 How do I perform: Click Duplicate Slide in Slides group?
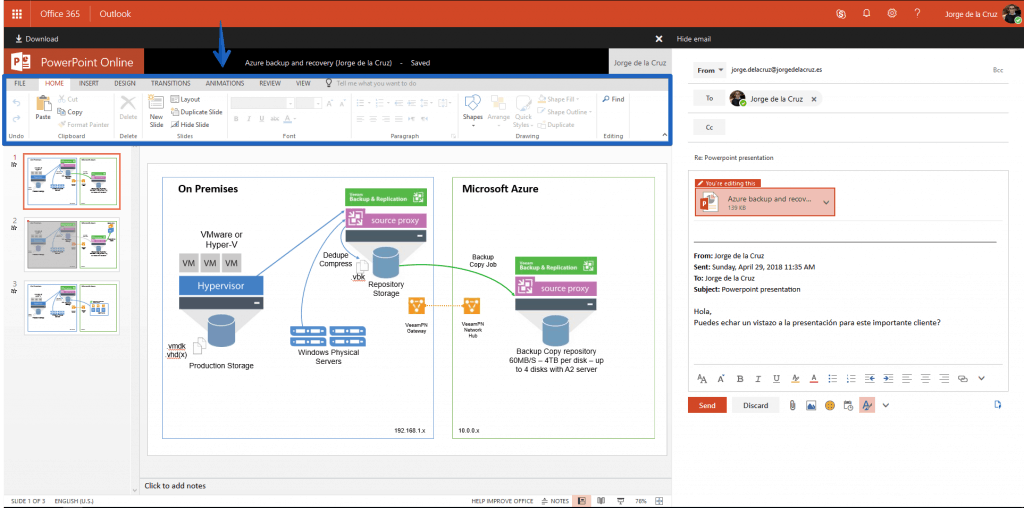(197, 112)
